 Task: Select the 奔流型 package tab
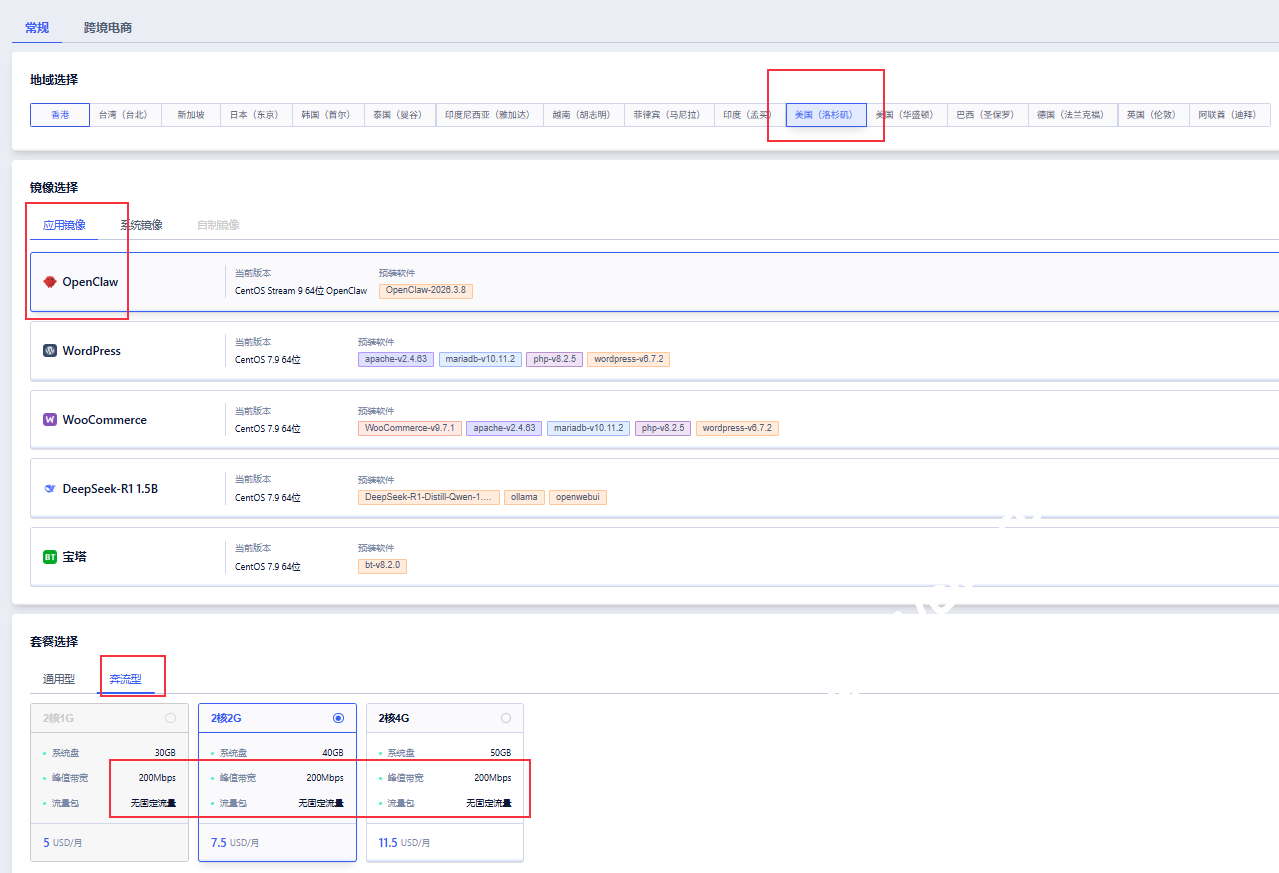coord(126,679)
